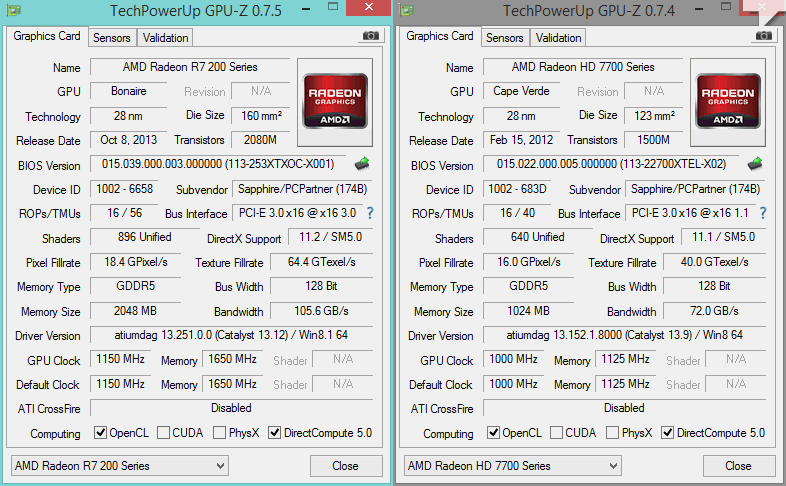
Task: Click Radeon Graphics logo in GPU-Z 0.7.5
Action: [335, 102]
